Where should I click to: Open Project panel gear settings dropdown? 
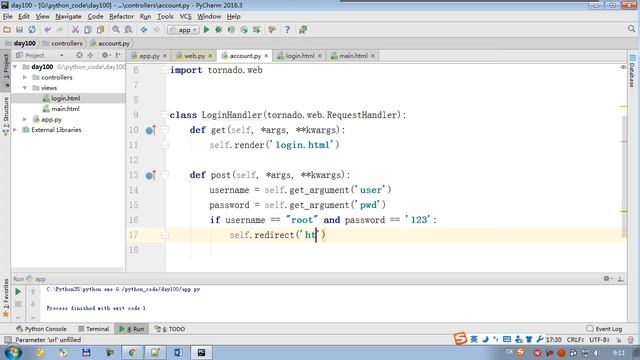coord(106,55)
